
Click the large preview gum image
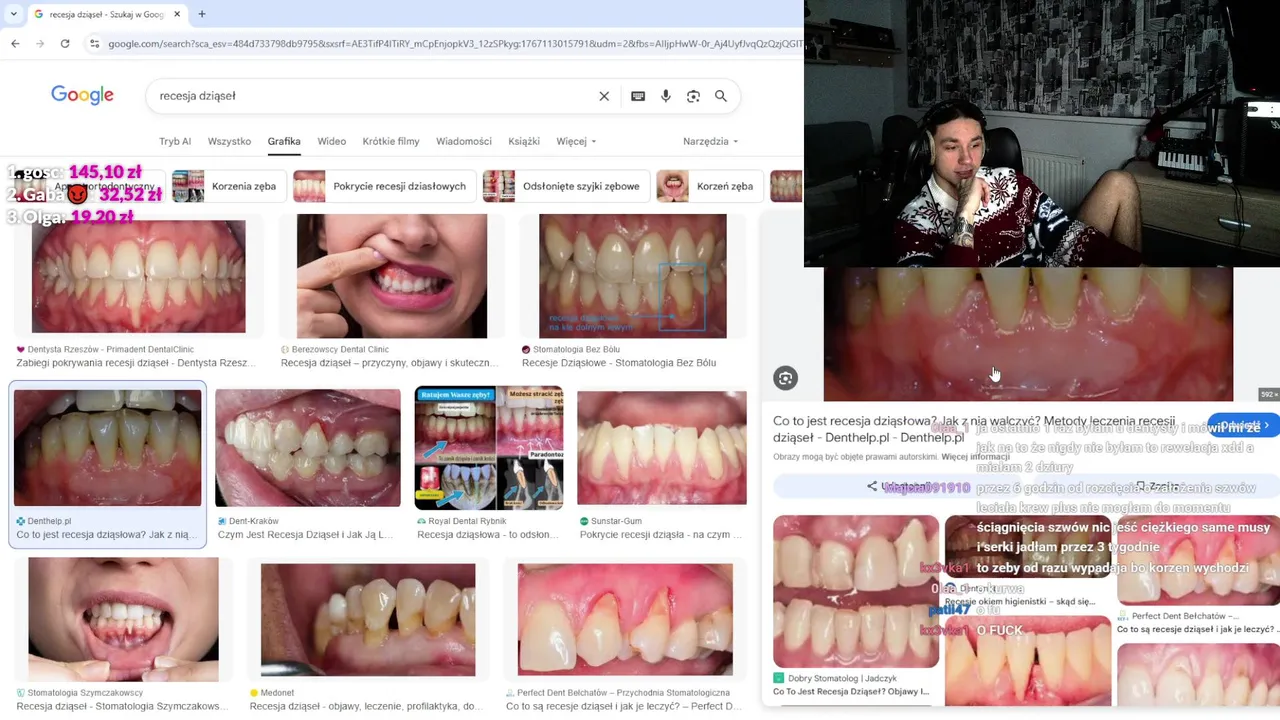coord(1028,334)
